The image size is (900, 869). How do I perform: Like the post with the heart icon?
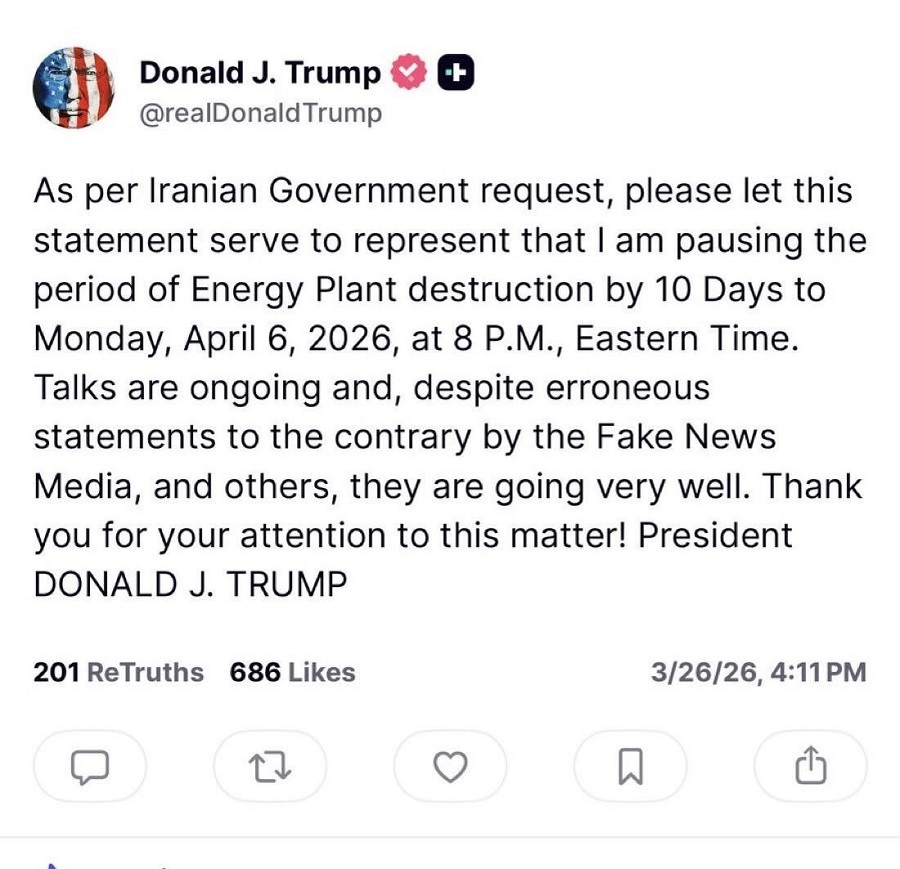click(x=450, y=766)
